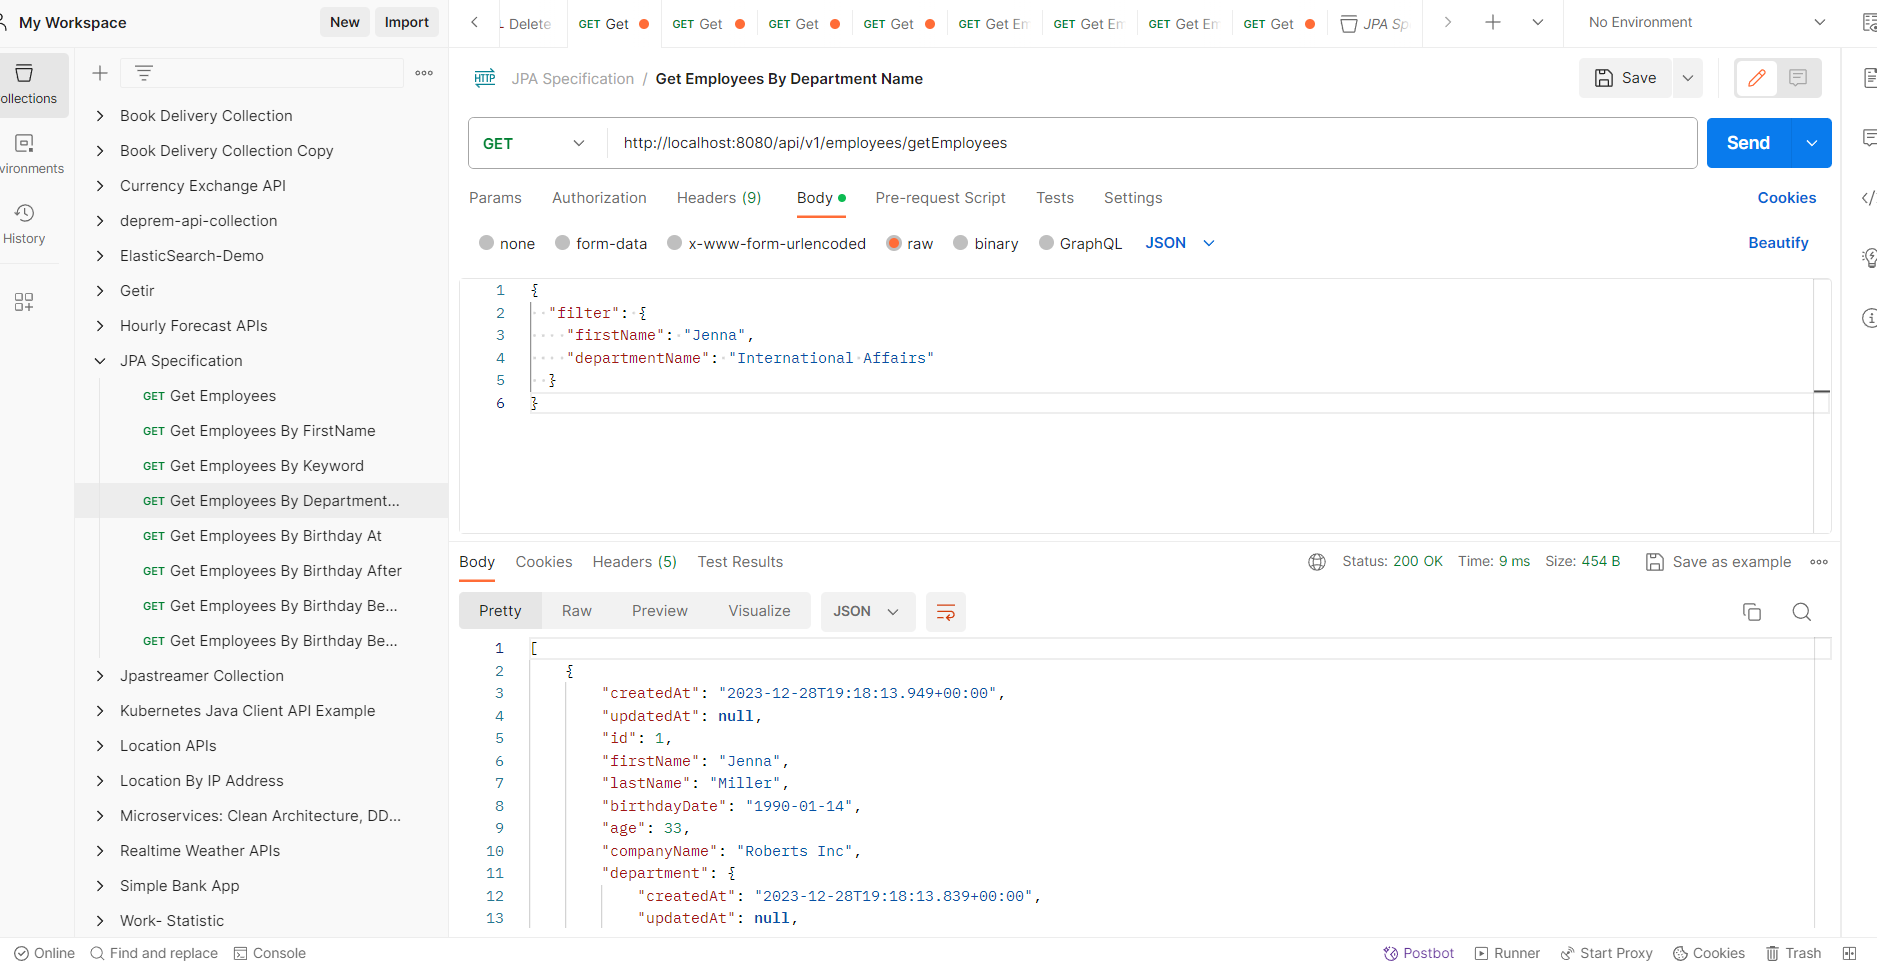
Task: Click the filter icon in the collections search
Action: tap(144, 73)
